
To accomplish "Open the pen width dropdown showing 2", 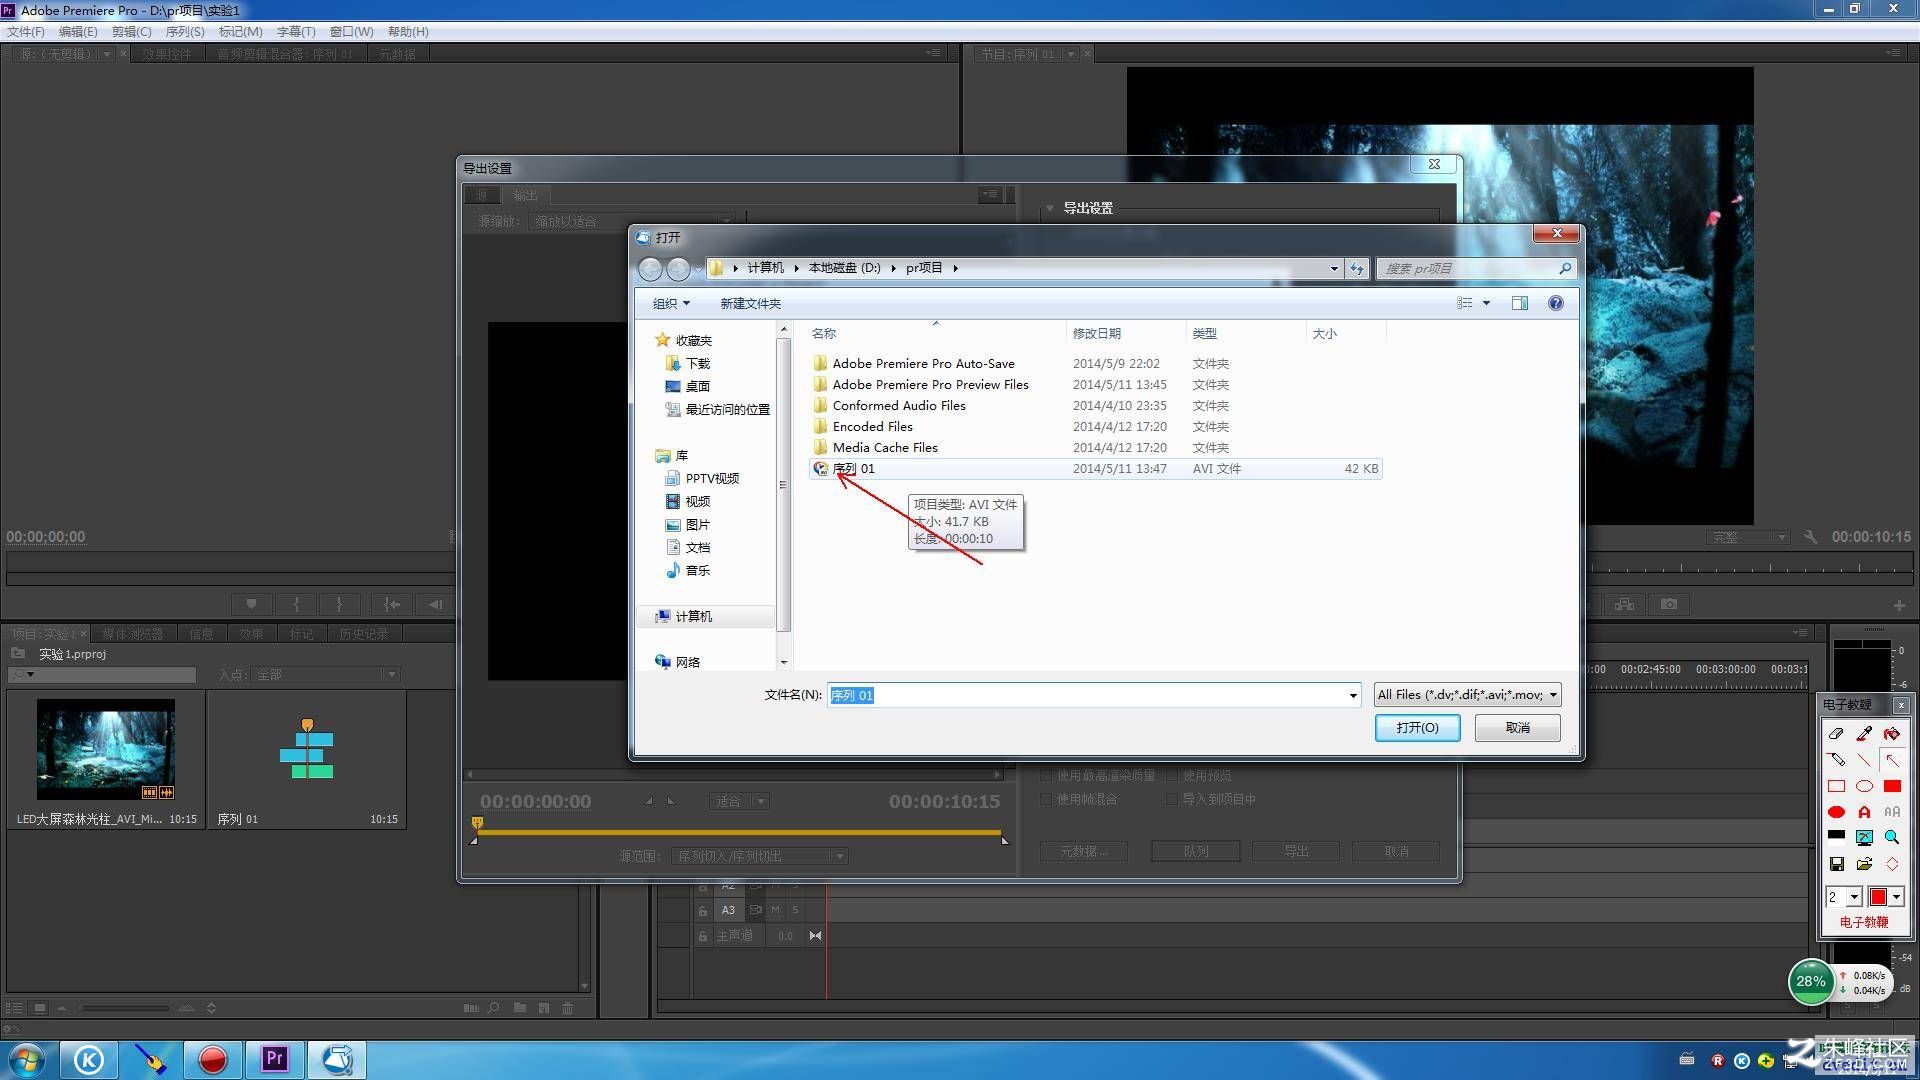I will coord(1853,897).
